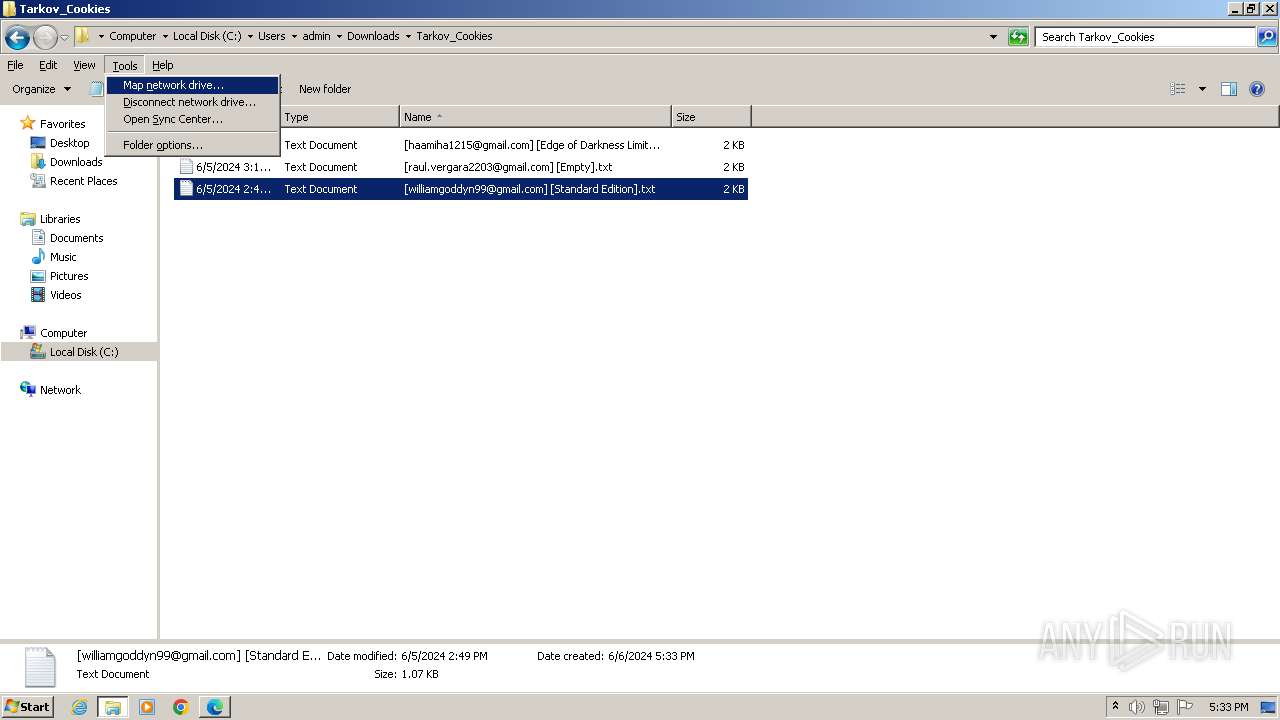Click the address bar refresh button
The height and width of the screenshot is (720, 1280).
click(x=1018, y=37)
